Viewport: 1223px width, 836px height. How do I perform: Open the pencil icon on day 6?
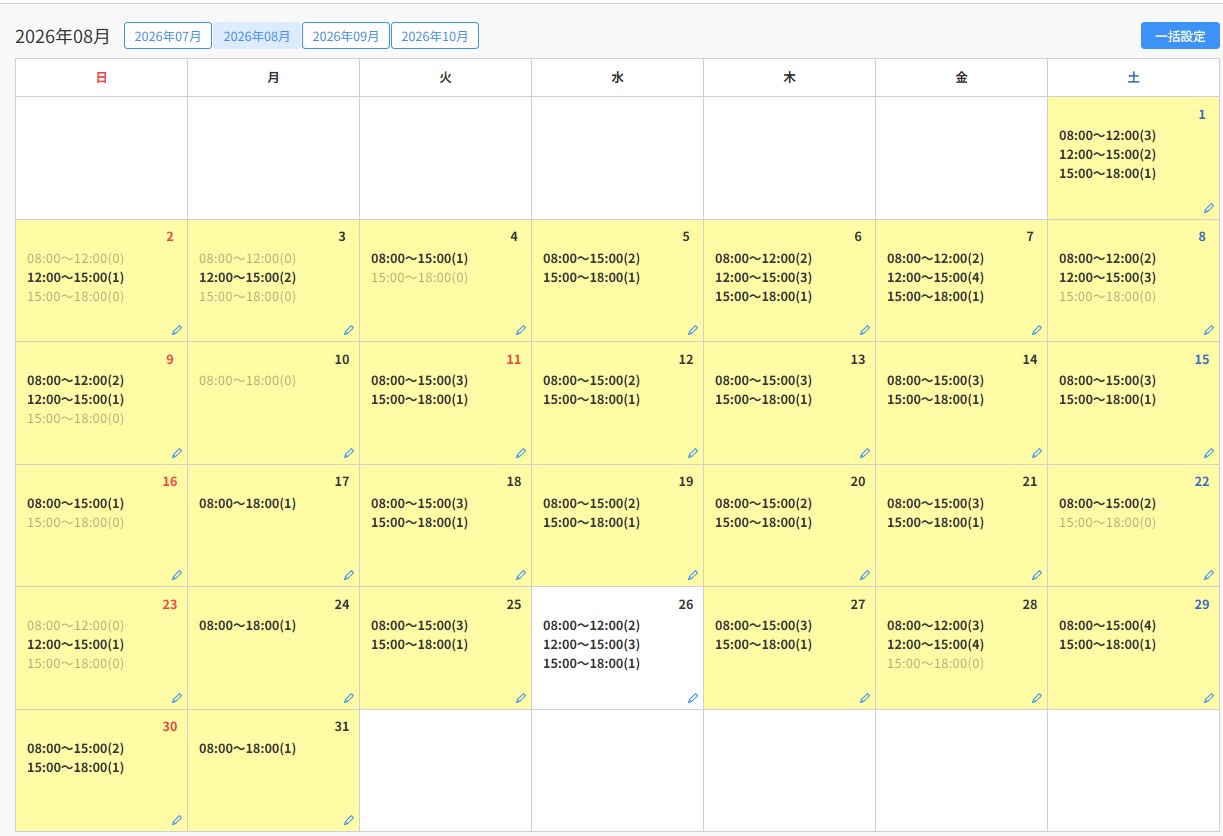864,330
